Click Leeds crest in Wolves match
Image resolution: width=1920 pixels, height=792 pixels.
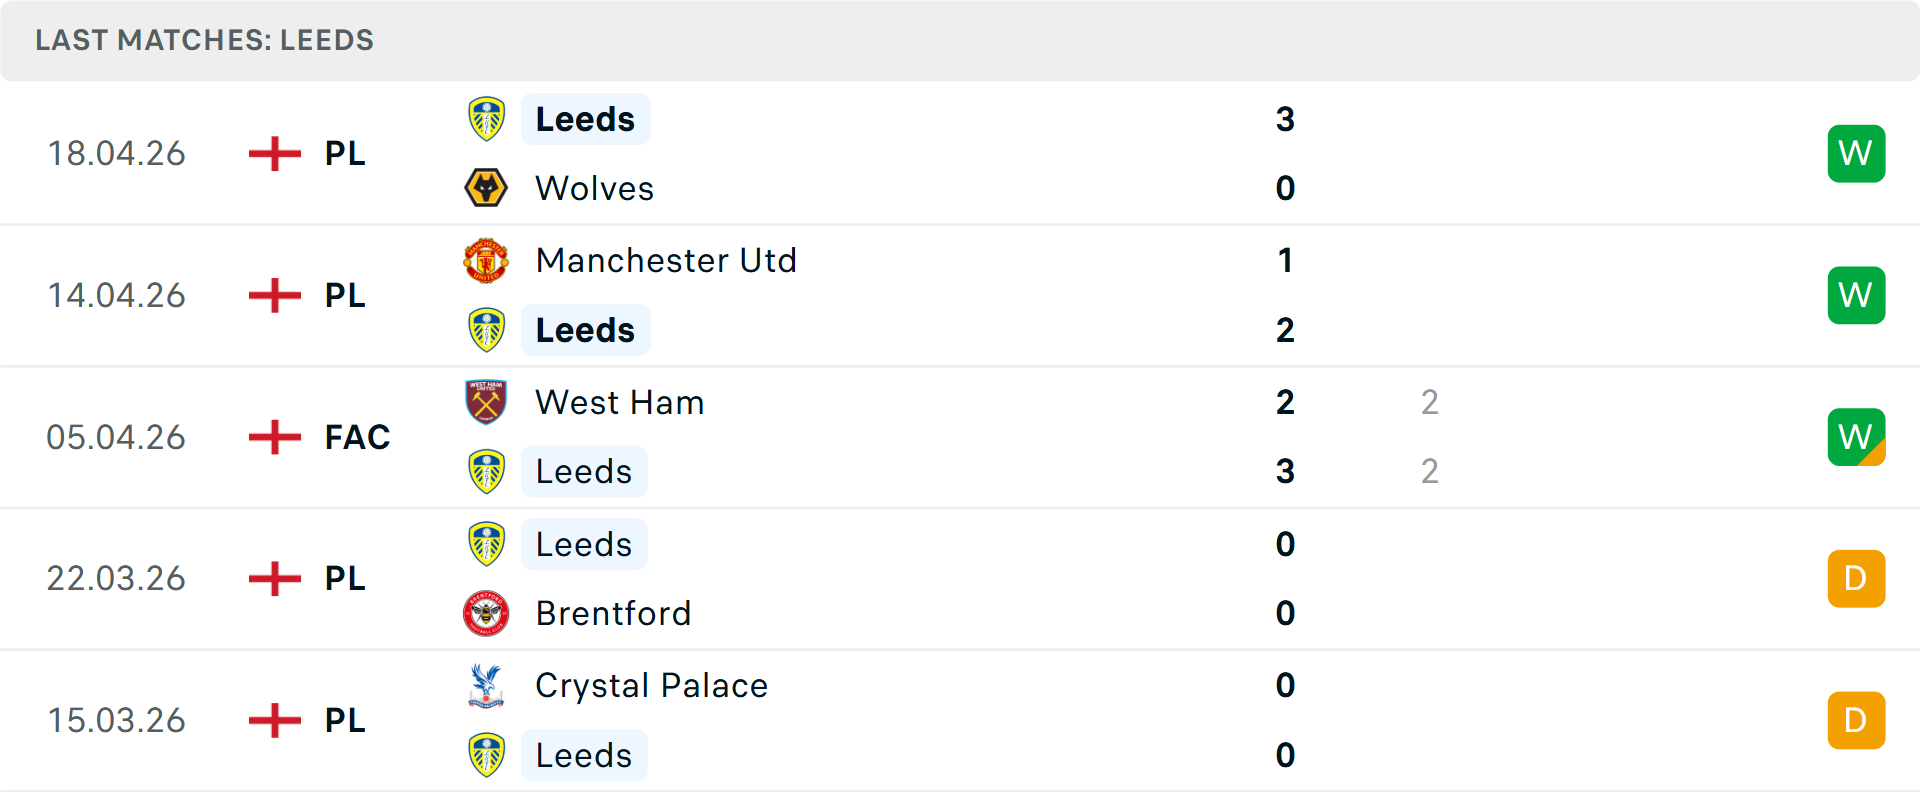pyautogui.click(x=486, y=119)
